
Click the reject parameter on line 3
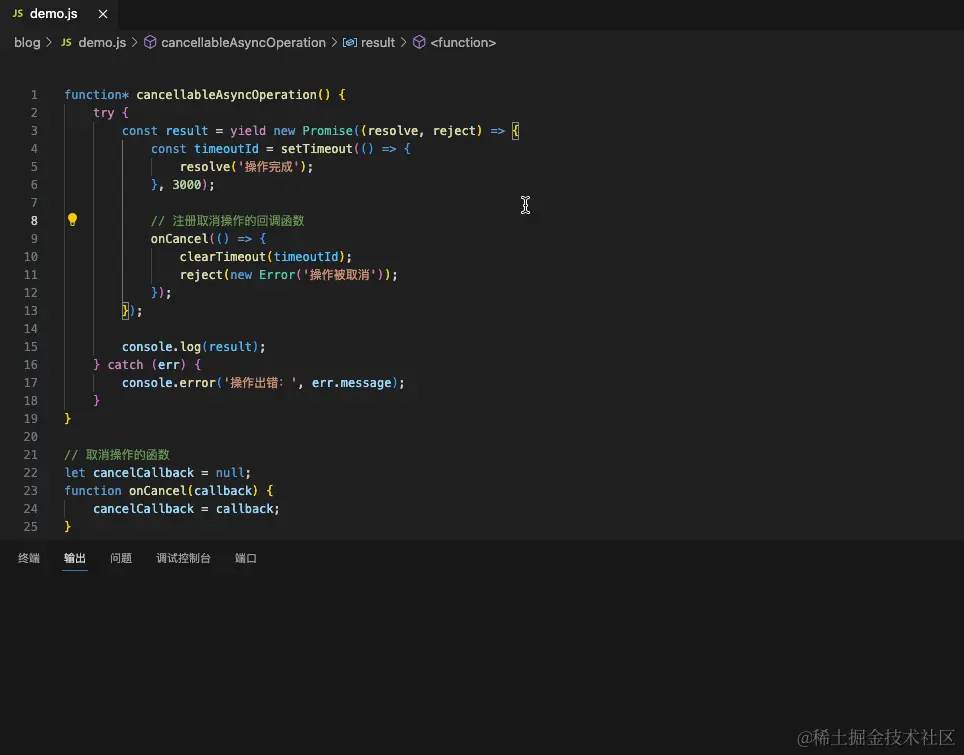point(454,131)
